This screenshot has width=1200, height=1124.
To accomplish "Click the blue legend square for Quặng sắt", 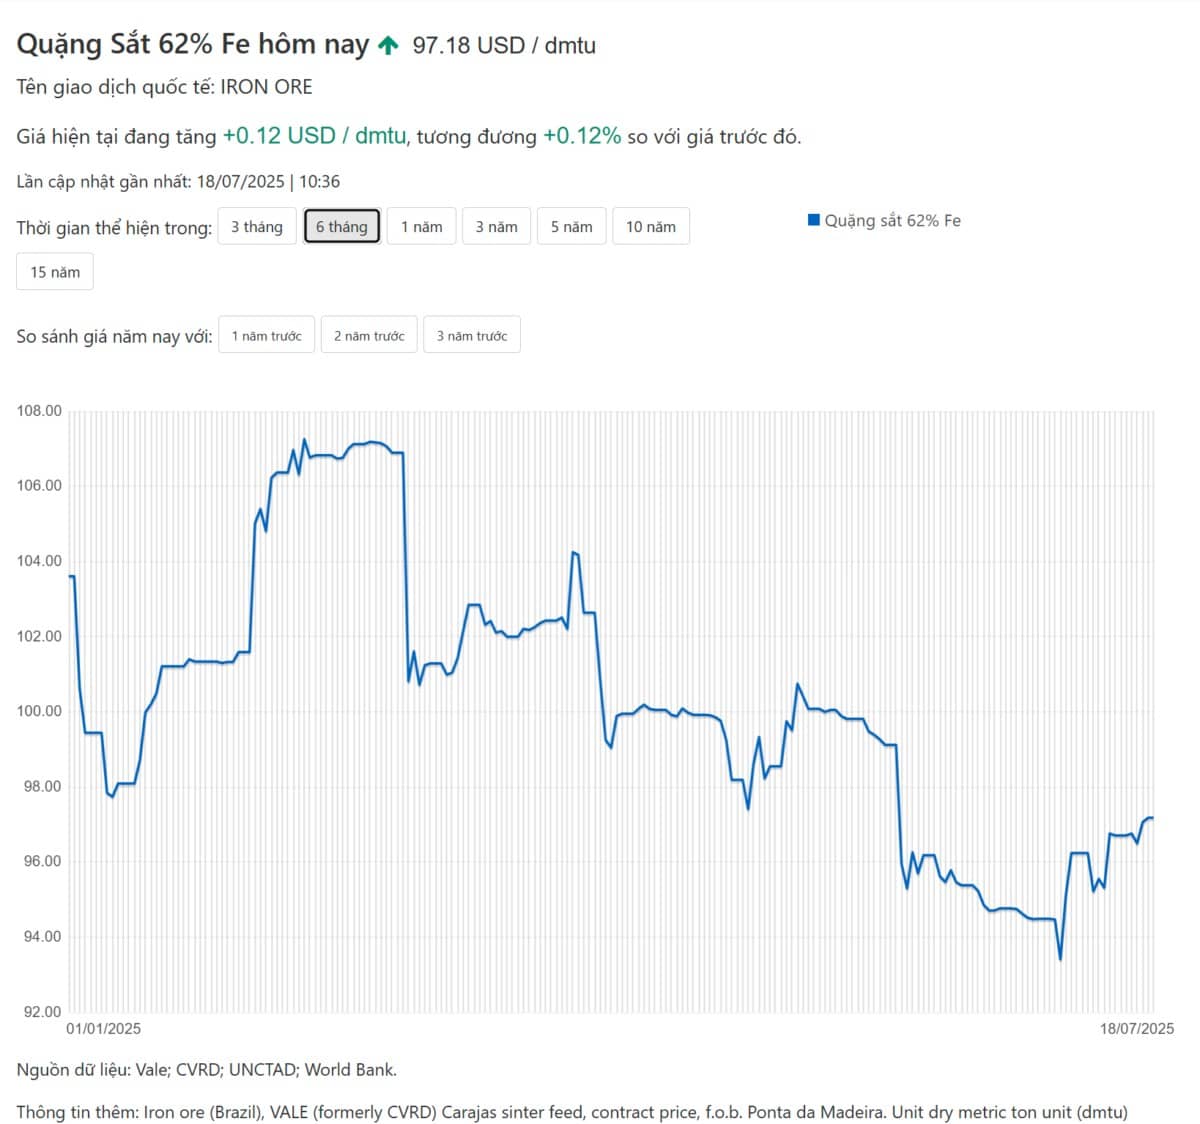I will point(814,220).
